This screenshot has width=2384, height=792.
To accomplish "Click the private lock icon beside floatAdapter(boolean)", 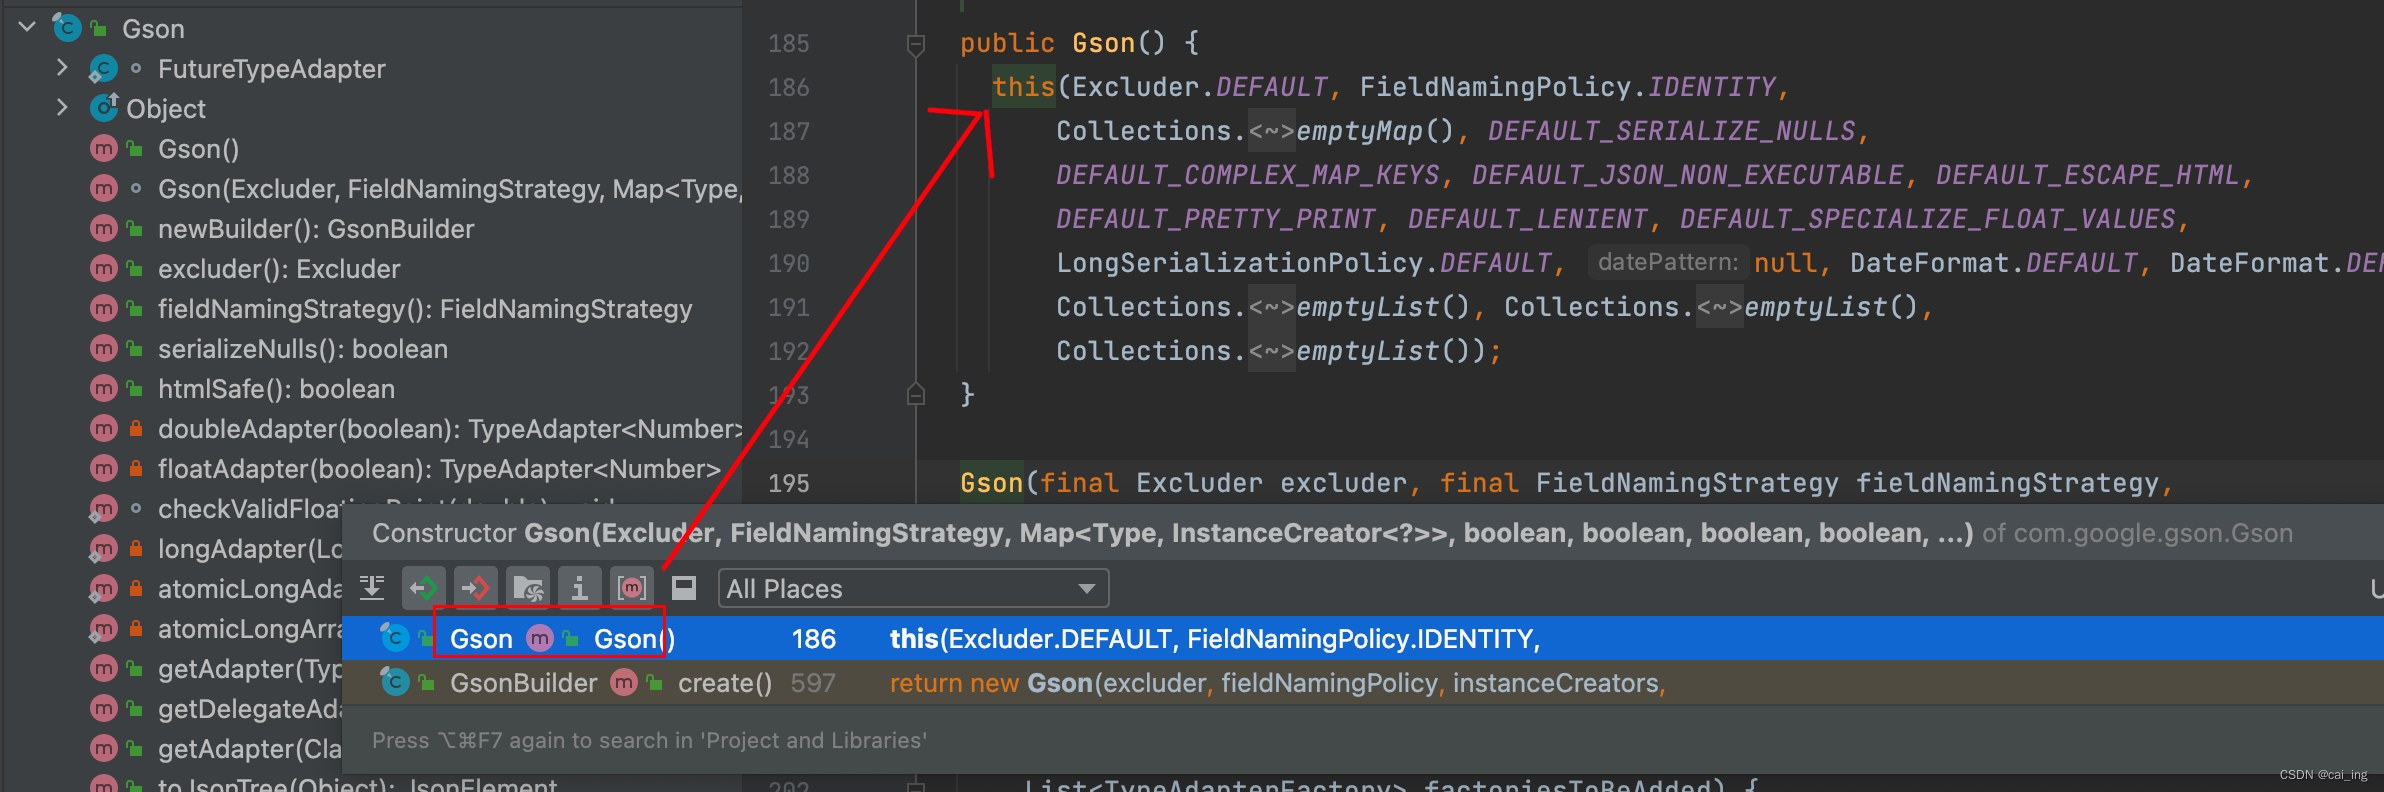I will point(135,468).
